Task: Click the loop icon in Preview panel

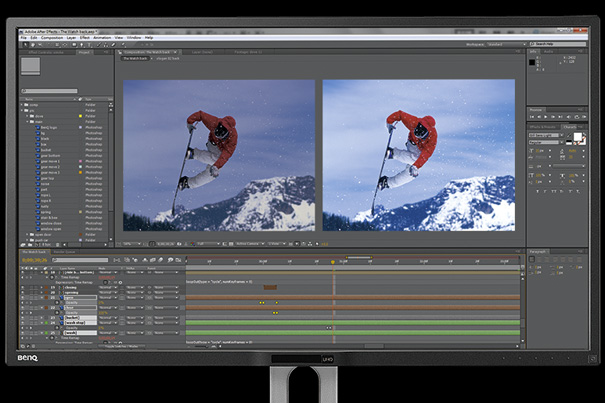Action: (577, 117)
